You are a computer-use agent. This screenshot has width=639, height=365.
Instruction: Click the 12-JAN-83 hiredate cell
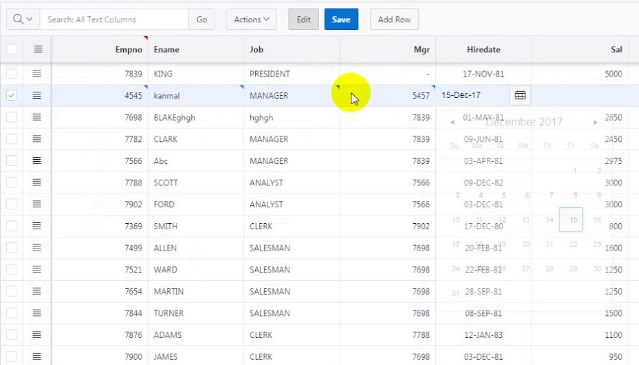[x=483, y=335]
